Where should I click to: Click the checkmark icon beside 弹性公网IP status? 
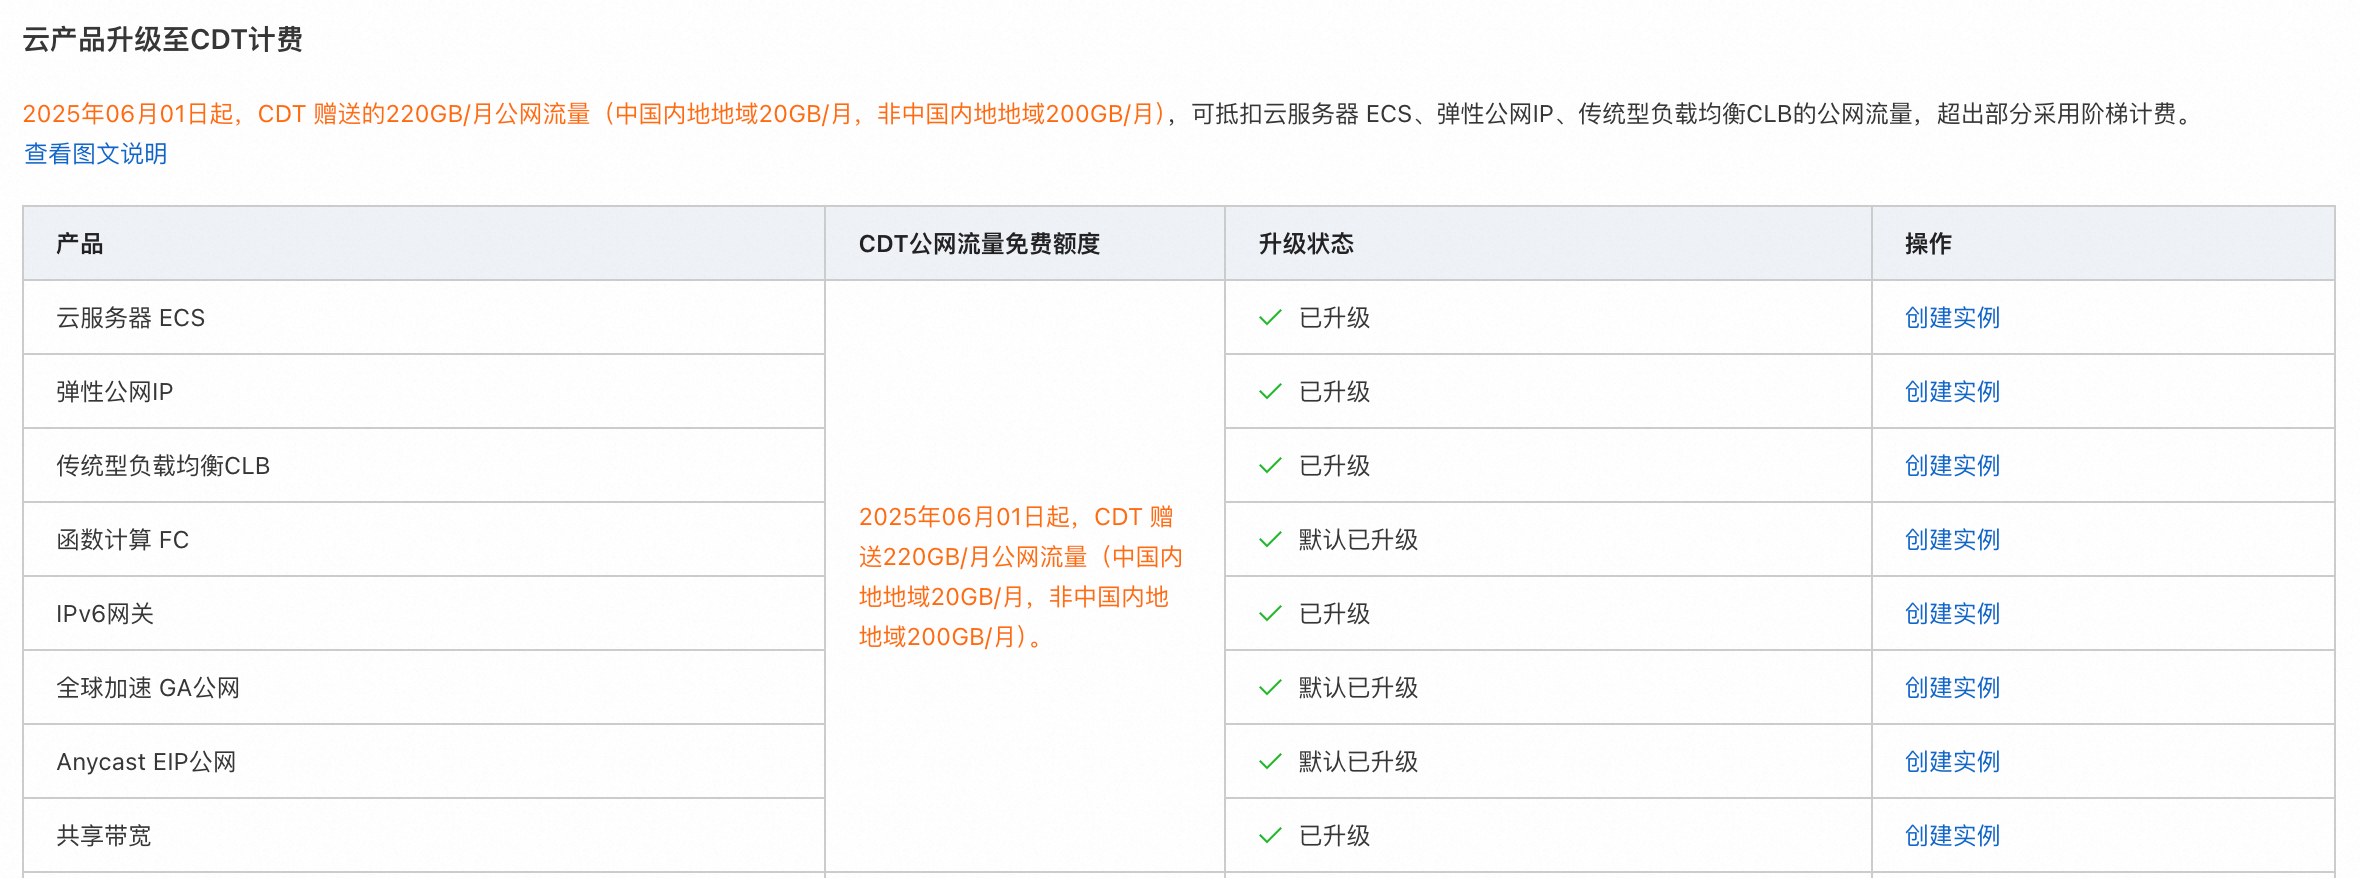pos(1270,392)
